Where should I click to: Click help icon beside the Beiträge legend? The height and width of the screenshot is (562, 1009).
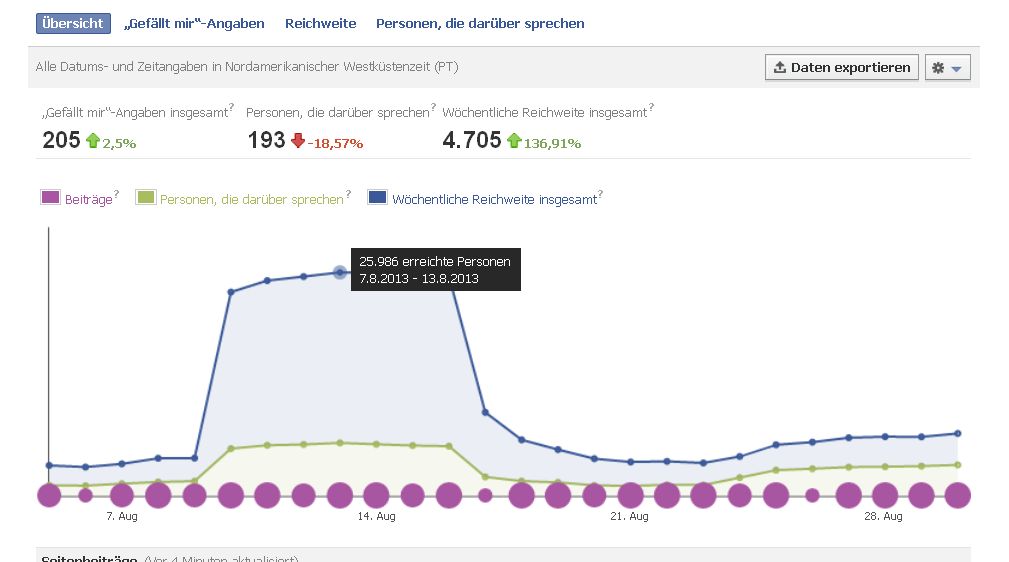(116, 193)
